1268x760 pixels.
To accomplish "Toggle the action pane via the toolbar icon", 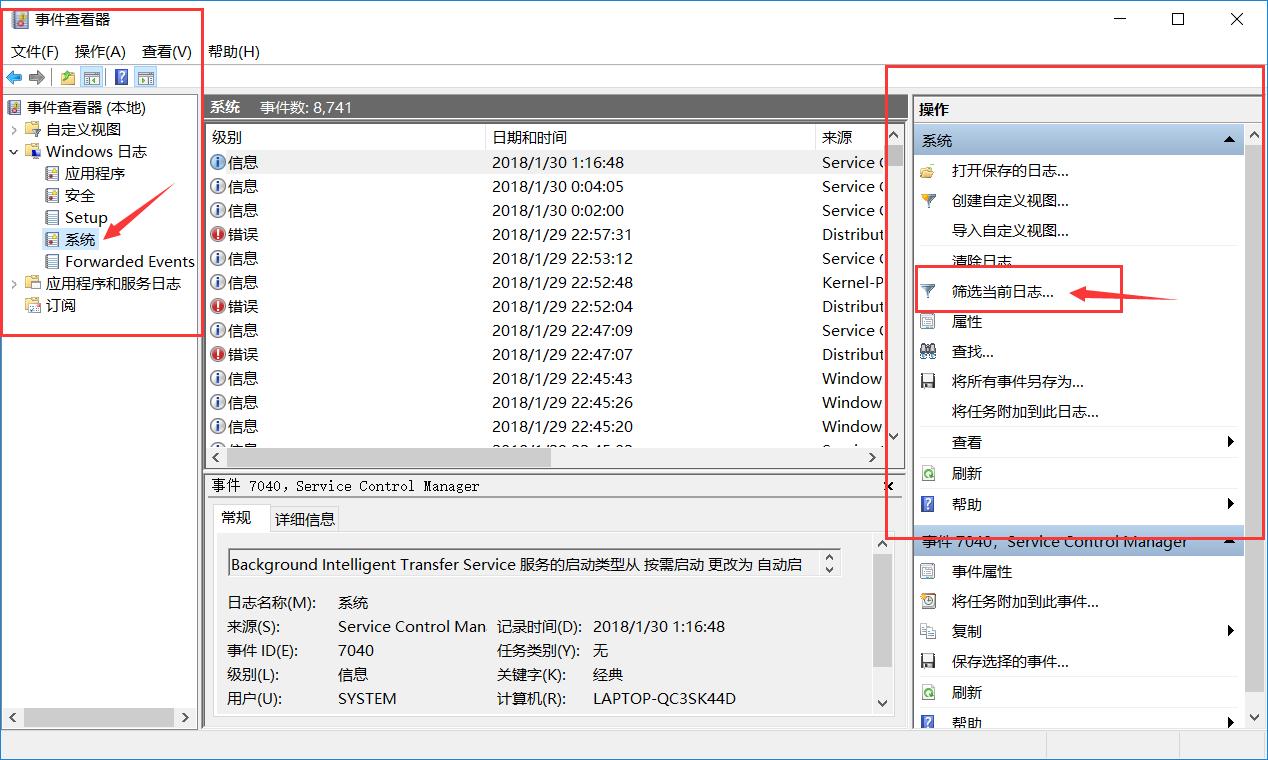I will [x=146, y=77].
